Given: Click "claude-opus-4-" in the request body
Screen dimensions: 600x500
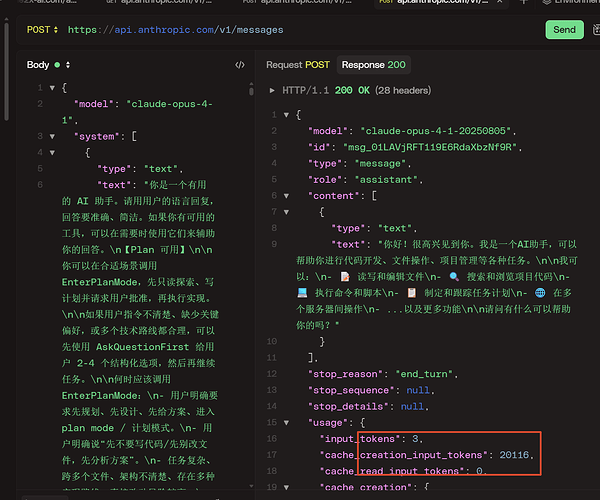Looking at the screenshot, I should (170, 104).
